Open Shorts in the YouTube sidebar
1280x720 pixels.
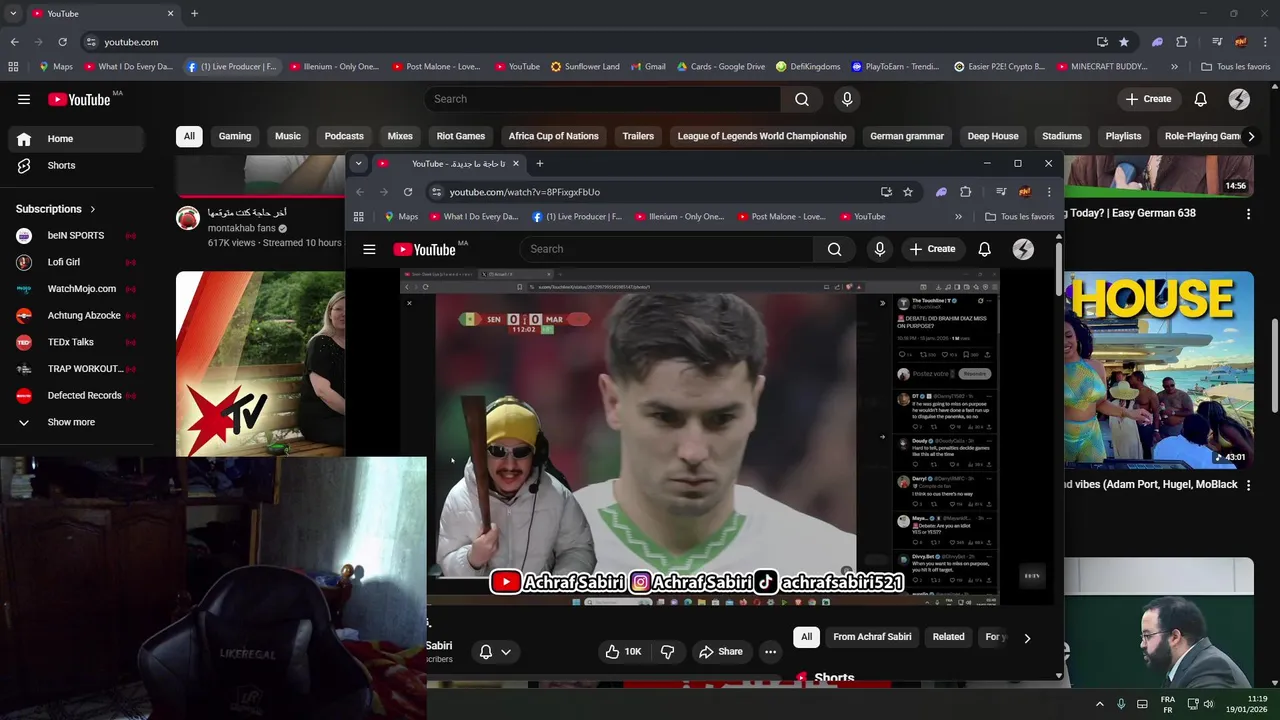pyautogui.click(x=77, y=165)
